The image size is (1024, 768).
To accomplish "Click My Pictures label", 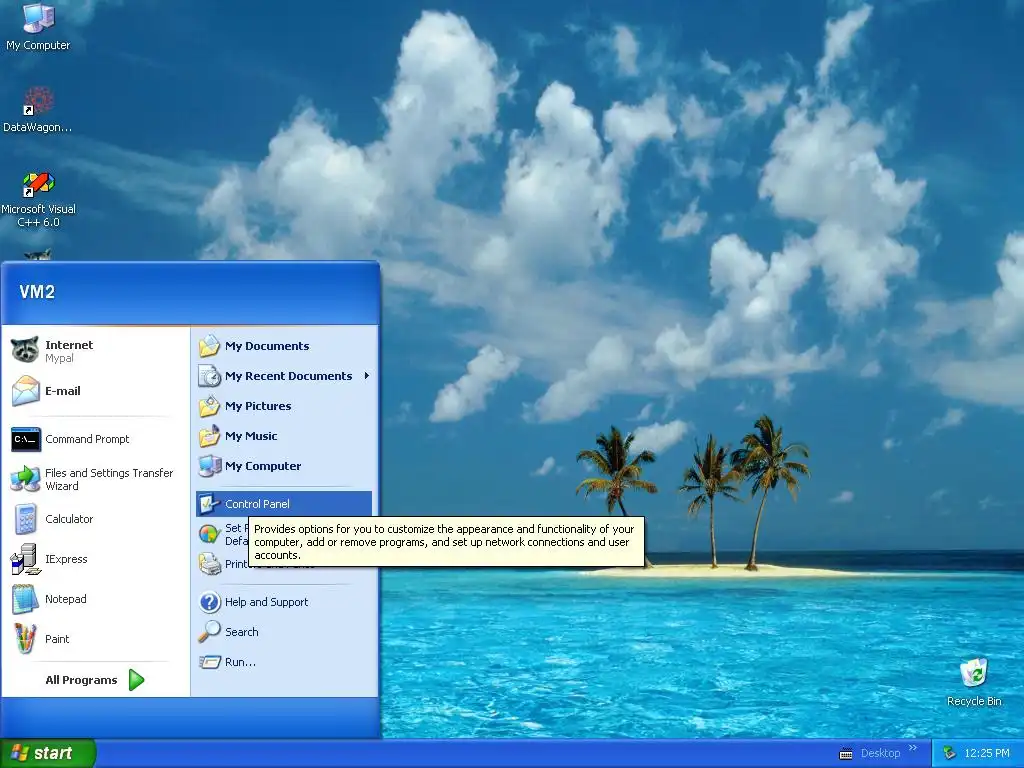I will pos(258,406).
